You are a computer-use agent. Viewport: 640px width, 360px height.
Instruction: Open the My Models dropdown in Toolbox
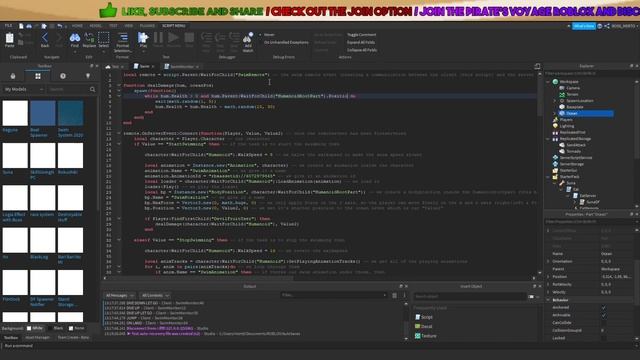point(24,89)
